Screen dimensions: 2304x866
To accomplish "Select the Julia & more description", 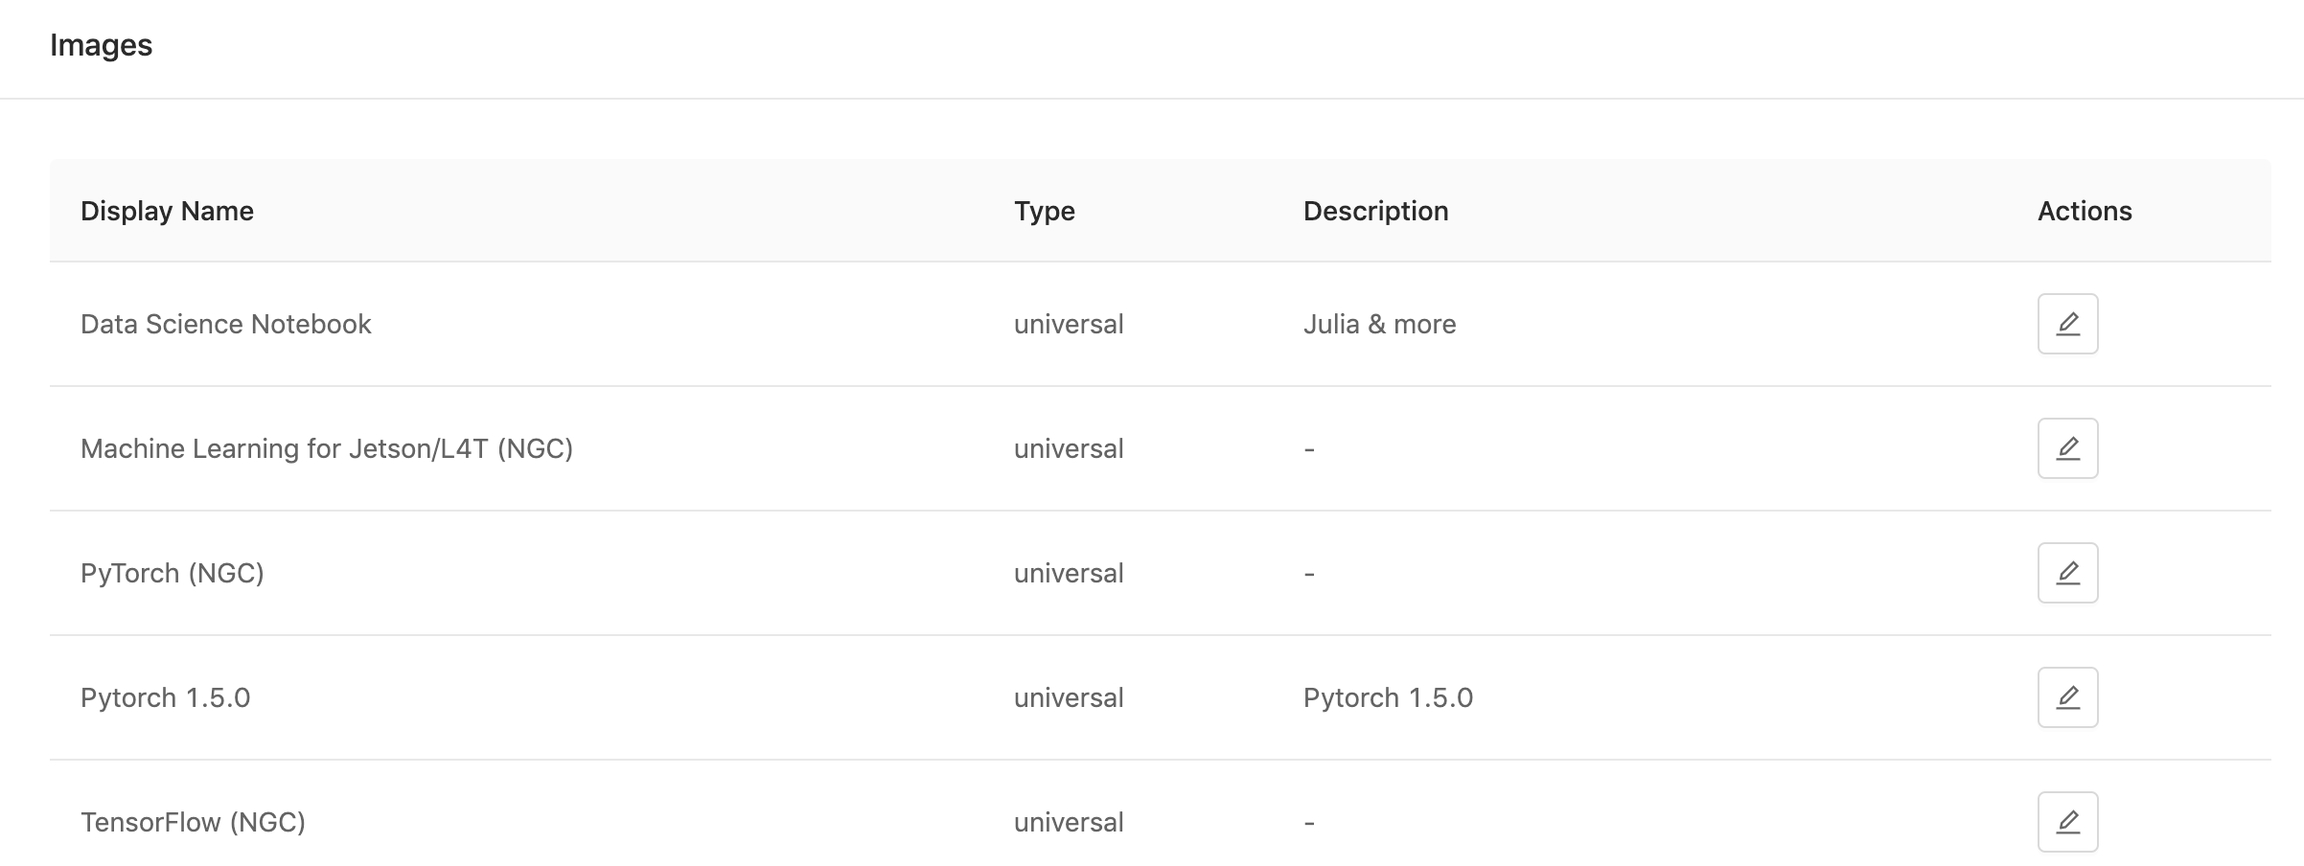I will pos(1379,324).
